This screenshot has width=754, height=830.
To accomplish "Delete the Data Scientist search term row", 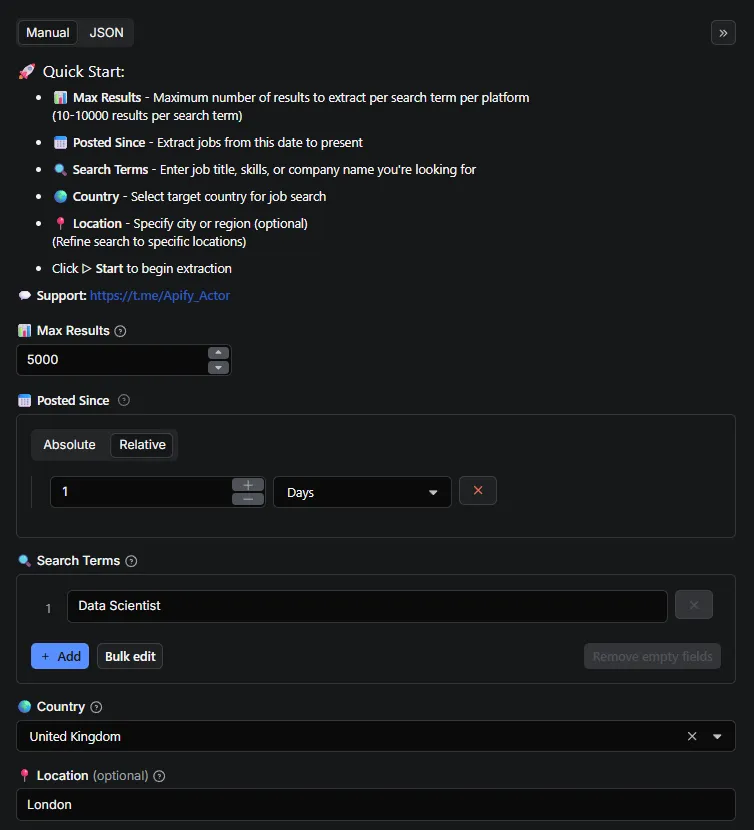I will tap(694, 605).
